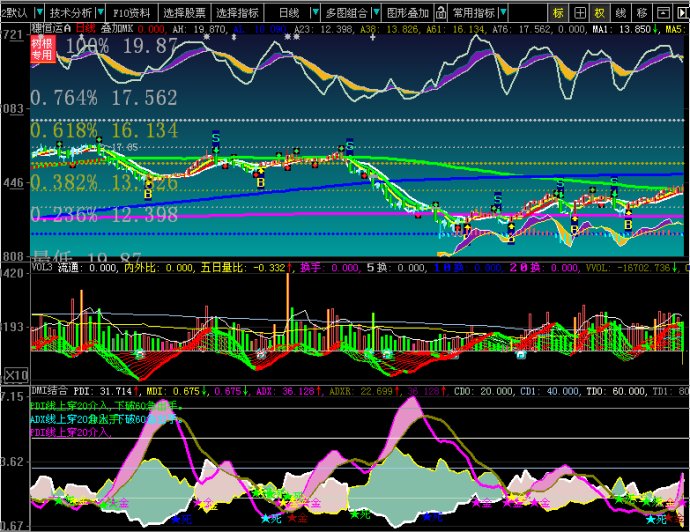Click the 内外比: 0.000 value

pyautogui.click(x=158, y=268)
